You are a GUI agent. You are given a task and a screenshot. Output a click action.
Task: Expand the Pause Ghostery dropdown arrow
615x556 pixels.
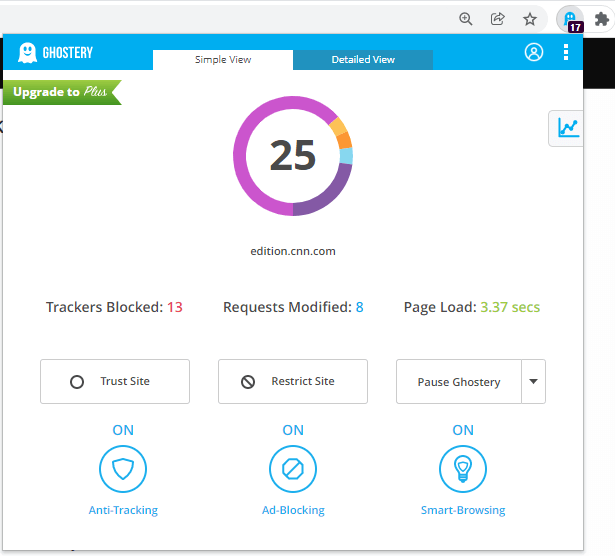pyautogui.click(x=533, y=382)
